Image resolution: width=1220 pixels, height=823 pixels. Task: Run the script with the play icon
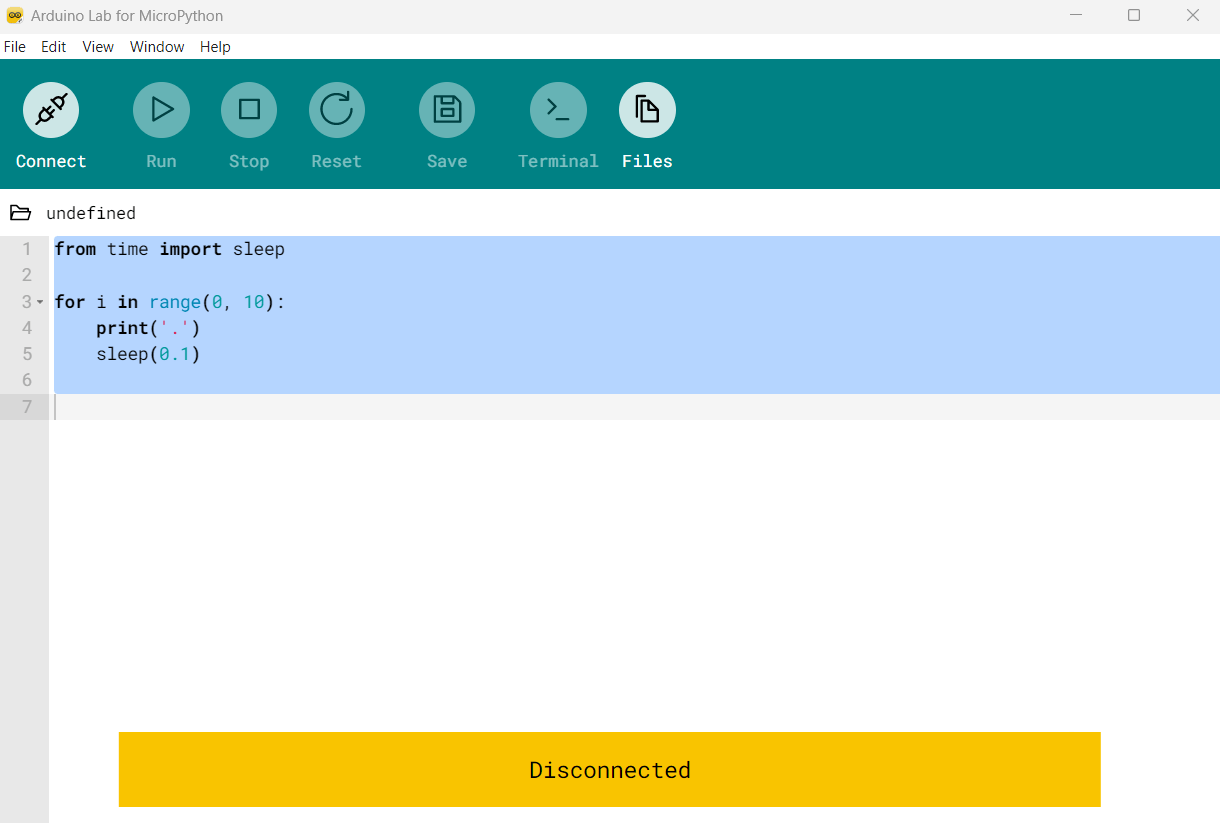(161, 110)
